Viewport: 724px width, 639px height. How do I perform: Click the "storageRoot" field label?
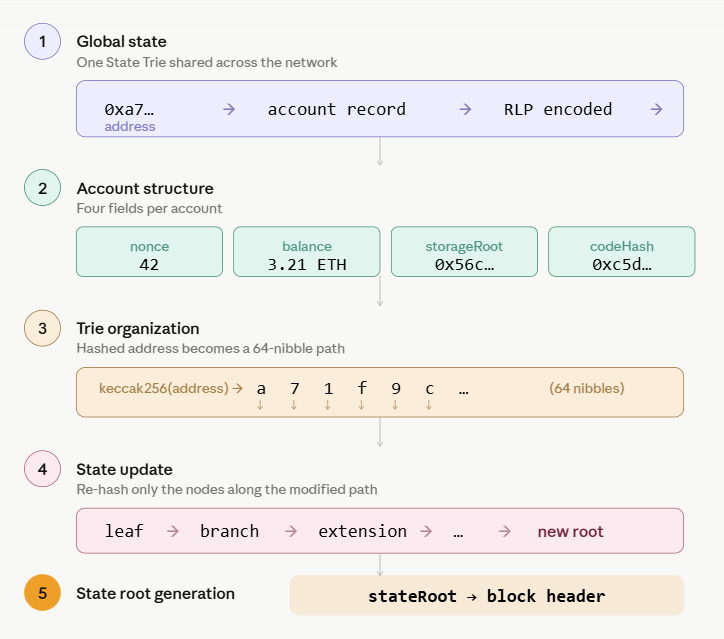coord(464,247)
